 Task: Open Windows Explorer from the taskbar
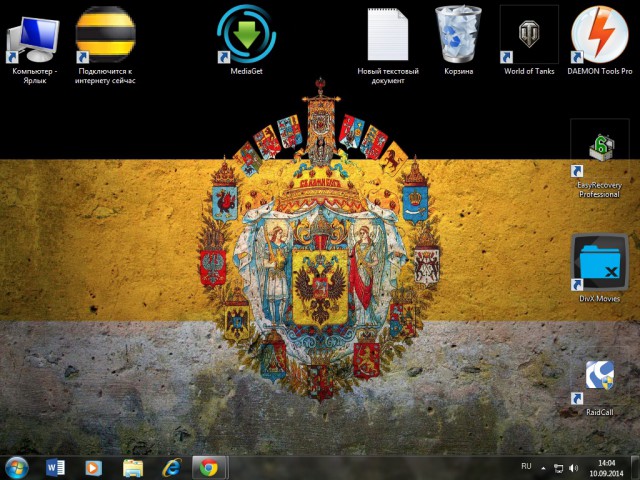click(x=133, y=468)
